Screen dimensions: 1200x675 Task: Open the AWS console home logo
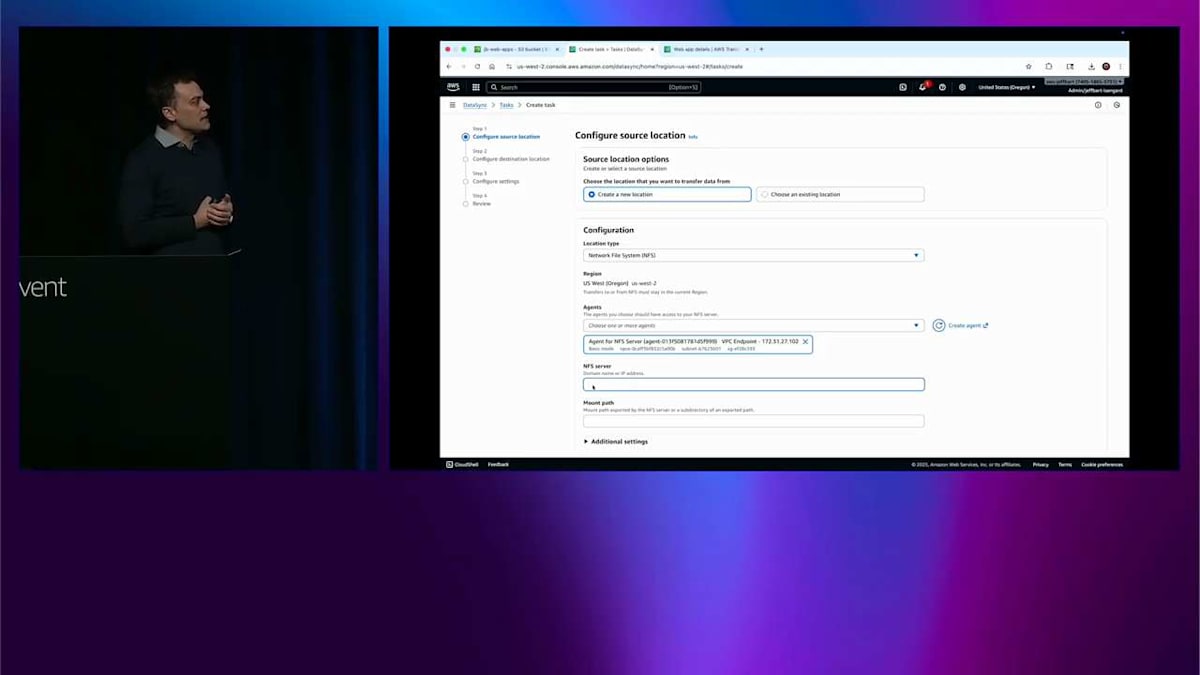[x=453, y=87]
